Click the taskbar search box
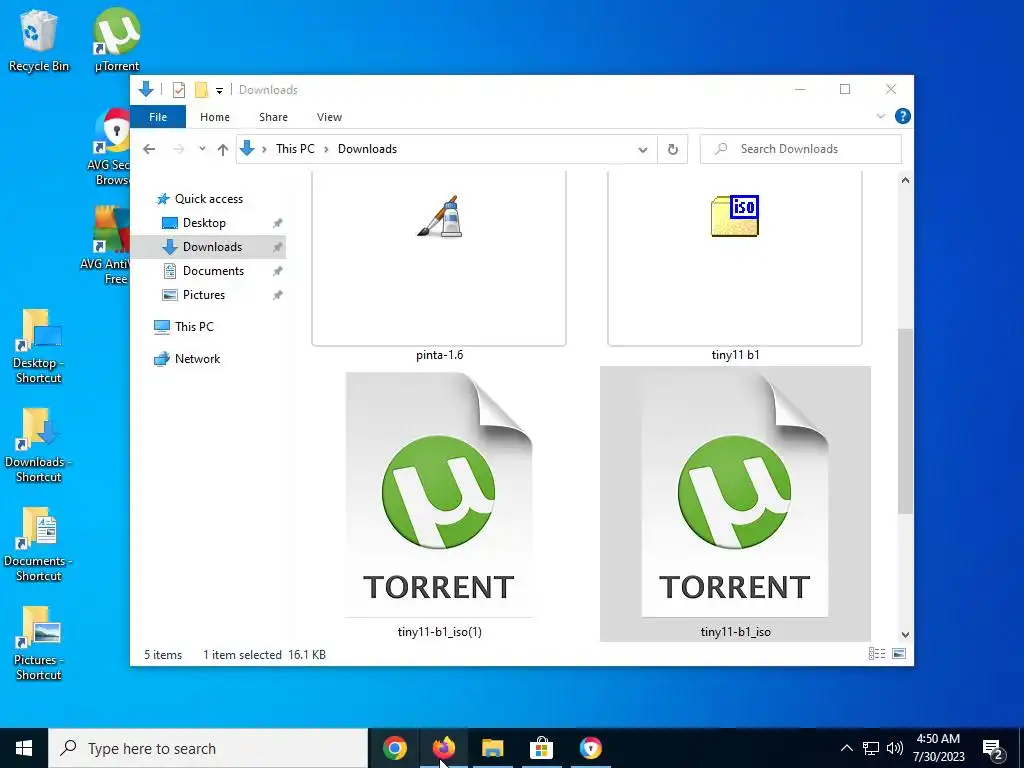Image resolution: width=1024 pixels, height=768 pixels. pos(208,748)
